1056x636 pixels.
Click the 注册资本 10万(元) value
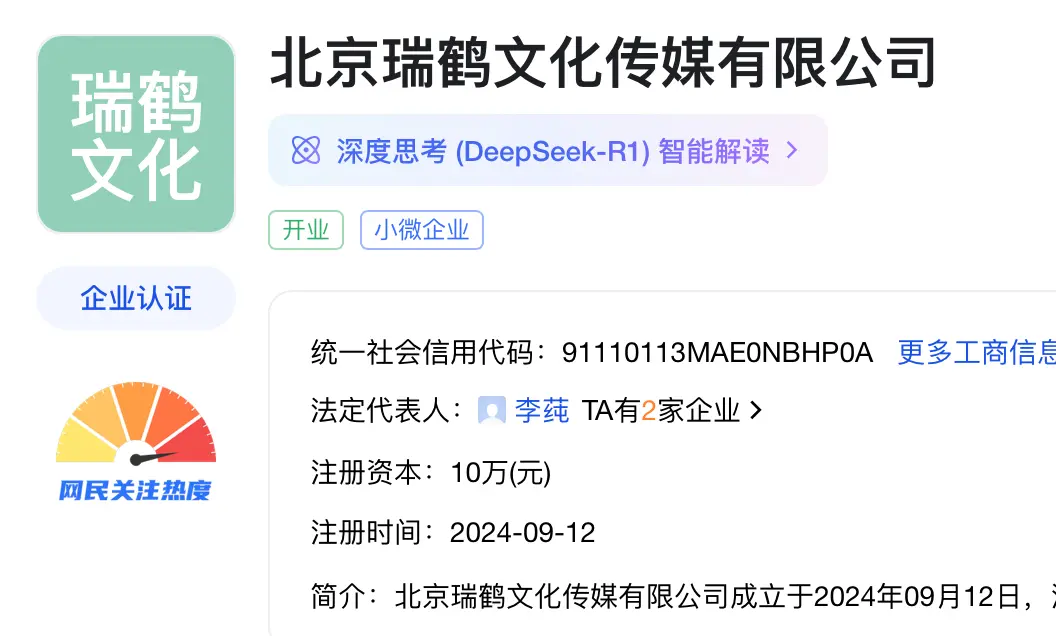[x=501, y=472]
